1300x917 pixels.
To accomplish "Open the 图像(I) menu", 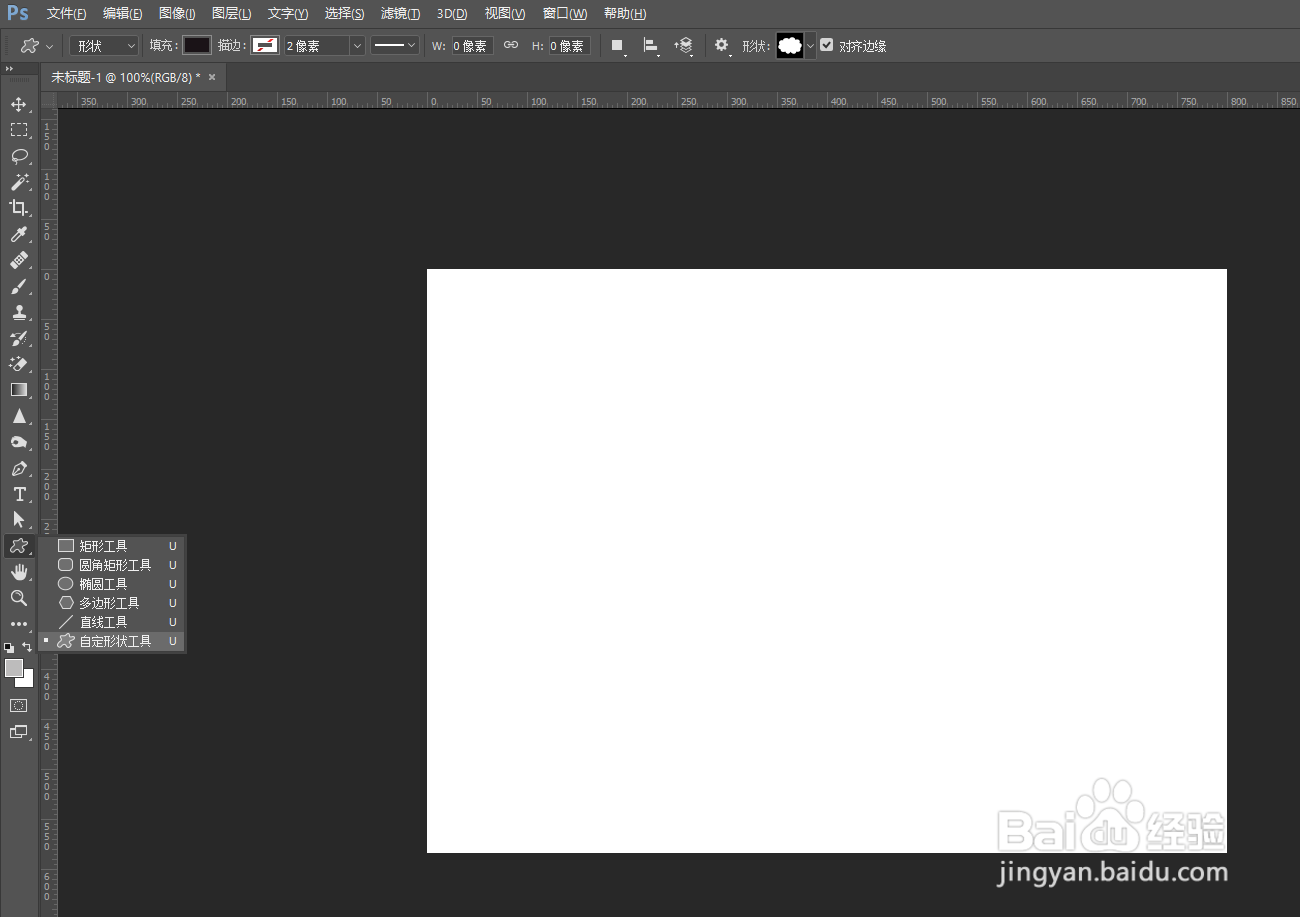I will [177, 14].
